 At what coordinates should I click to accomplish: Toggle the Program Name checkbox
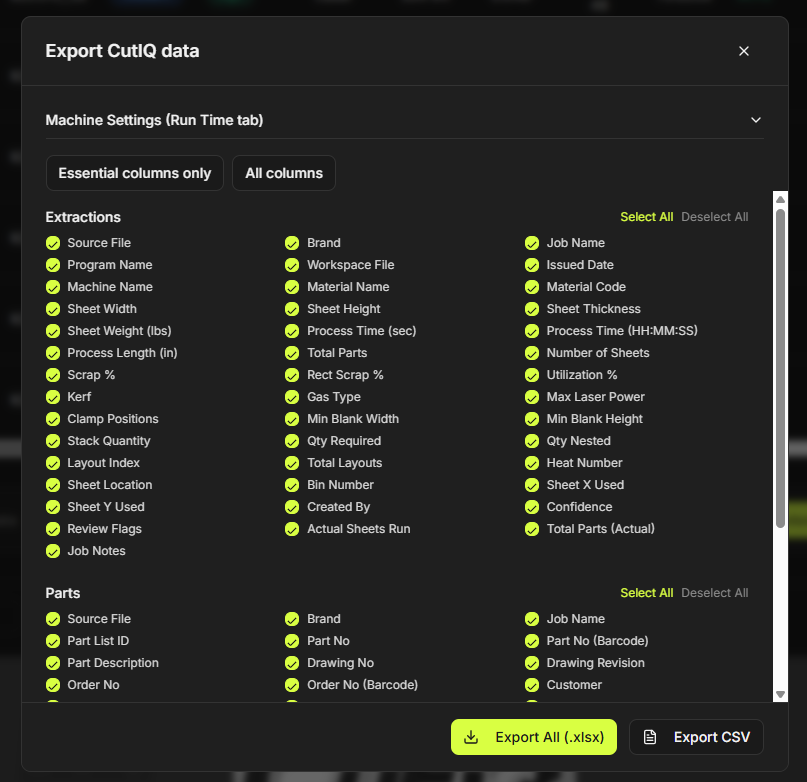pyautogui.click(x=53, y=265)
